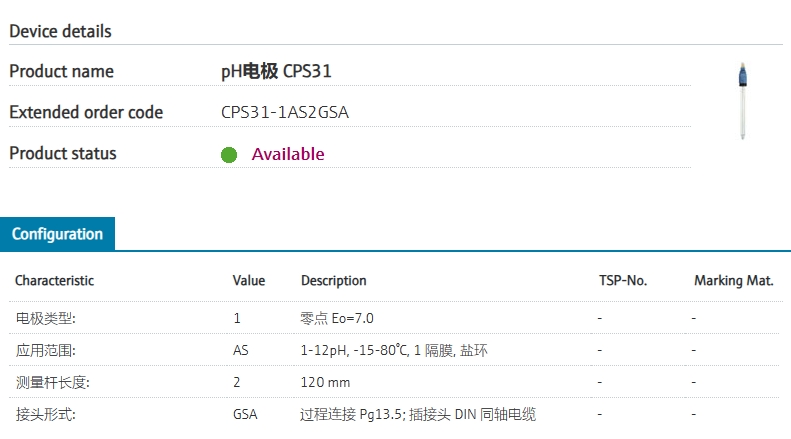Click the product name pH电极 CPS31
The image size is (791, 439).
tap(276, 71)
